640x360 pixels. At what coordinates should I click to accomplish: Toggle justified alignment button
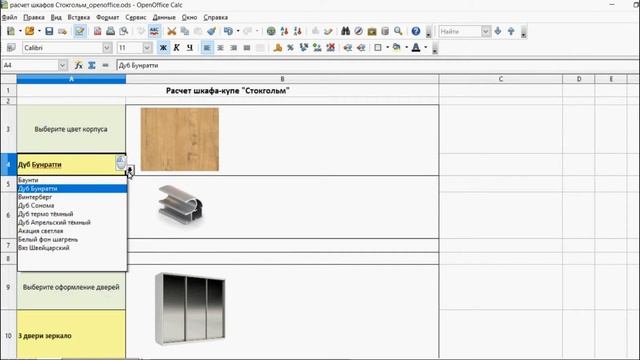[247, 48]
